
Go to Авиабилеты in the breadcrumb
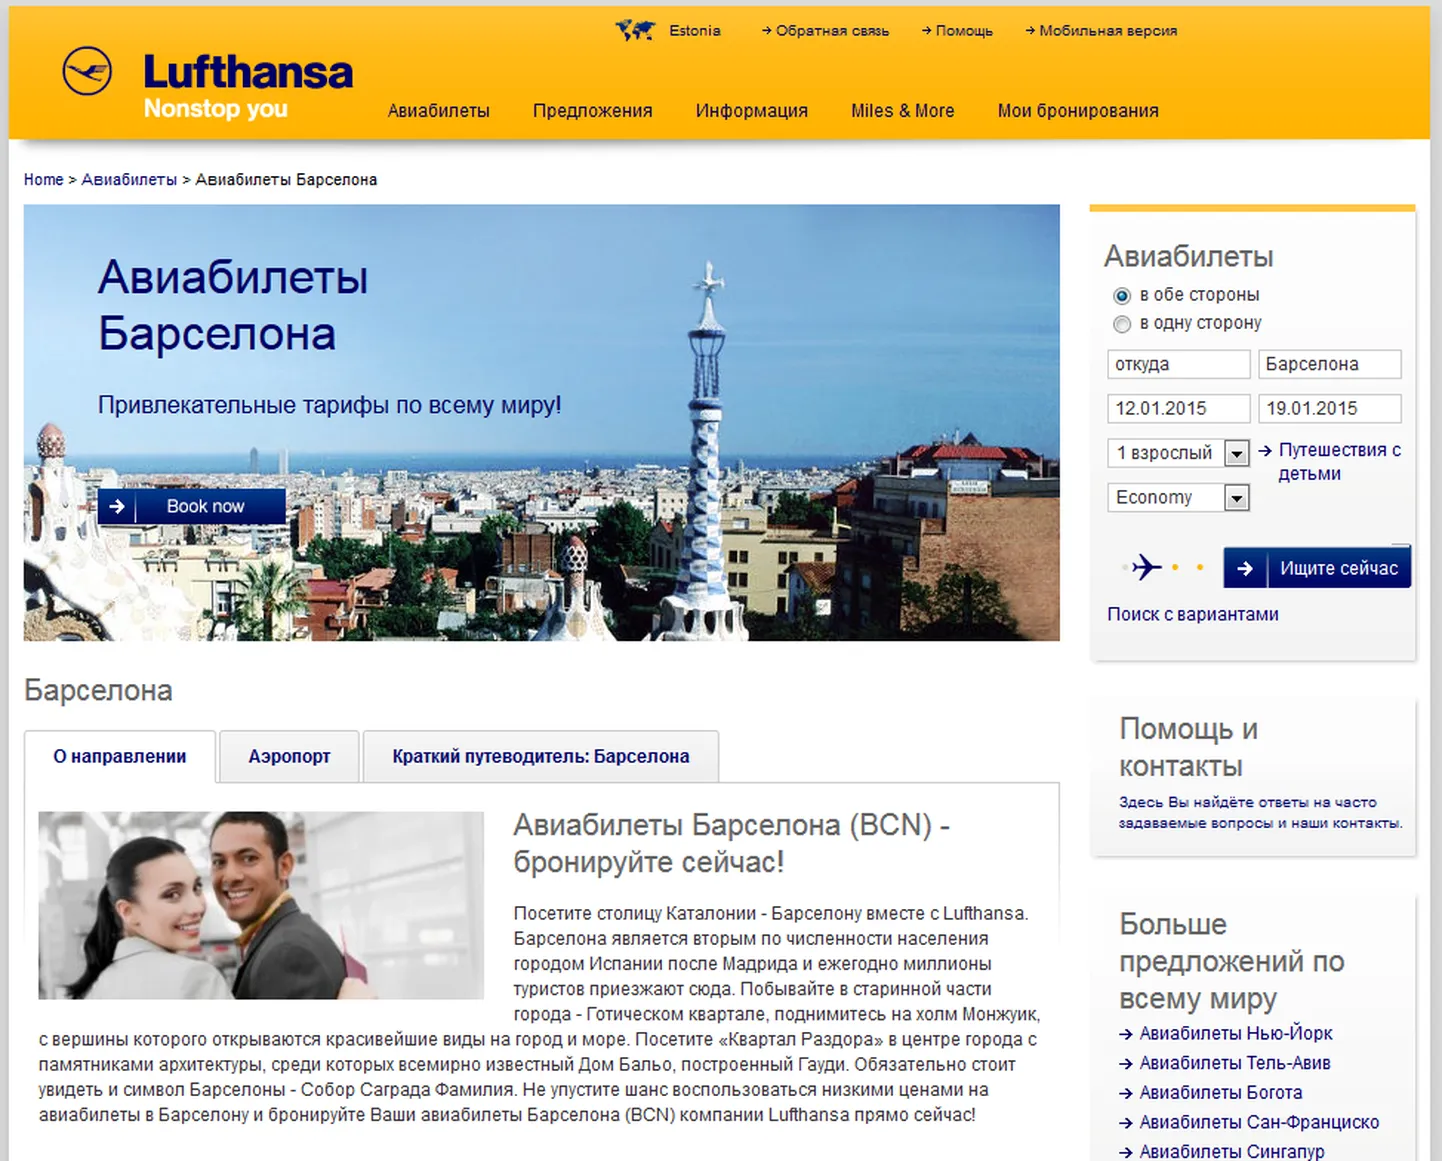point(129,180)
